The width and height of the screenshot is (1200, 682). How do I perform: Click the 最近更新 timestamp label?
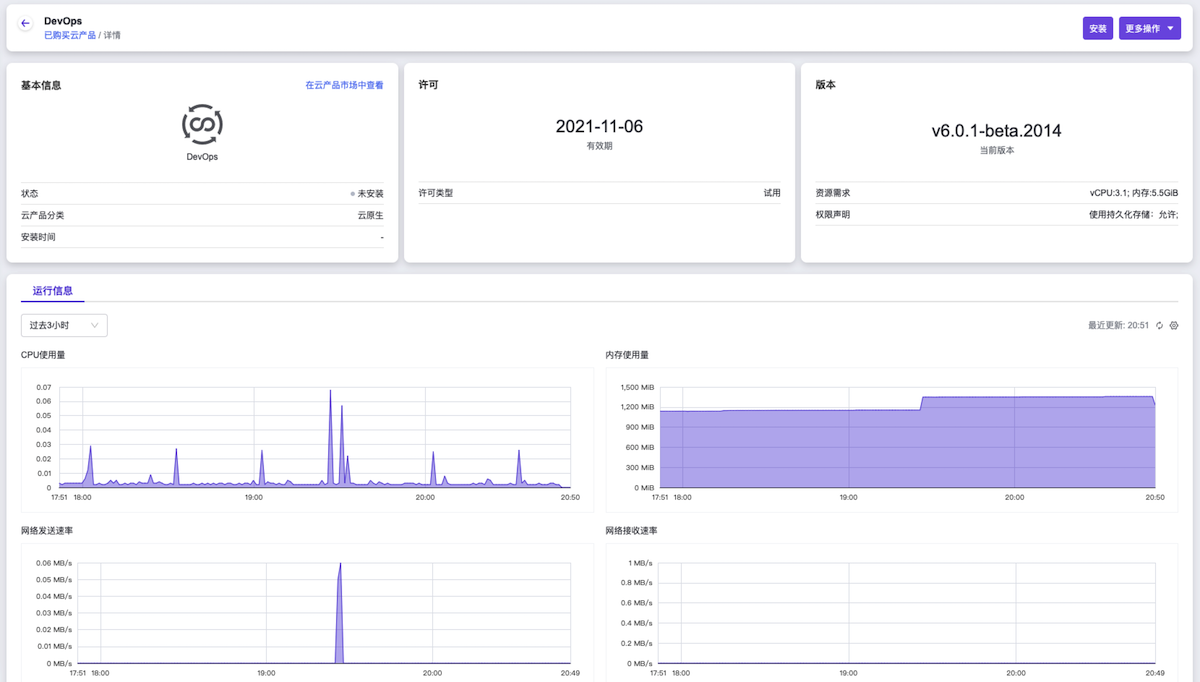tap(1118, 326)
